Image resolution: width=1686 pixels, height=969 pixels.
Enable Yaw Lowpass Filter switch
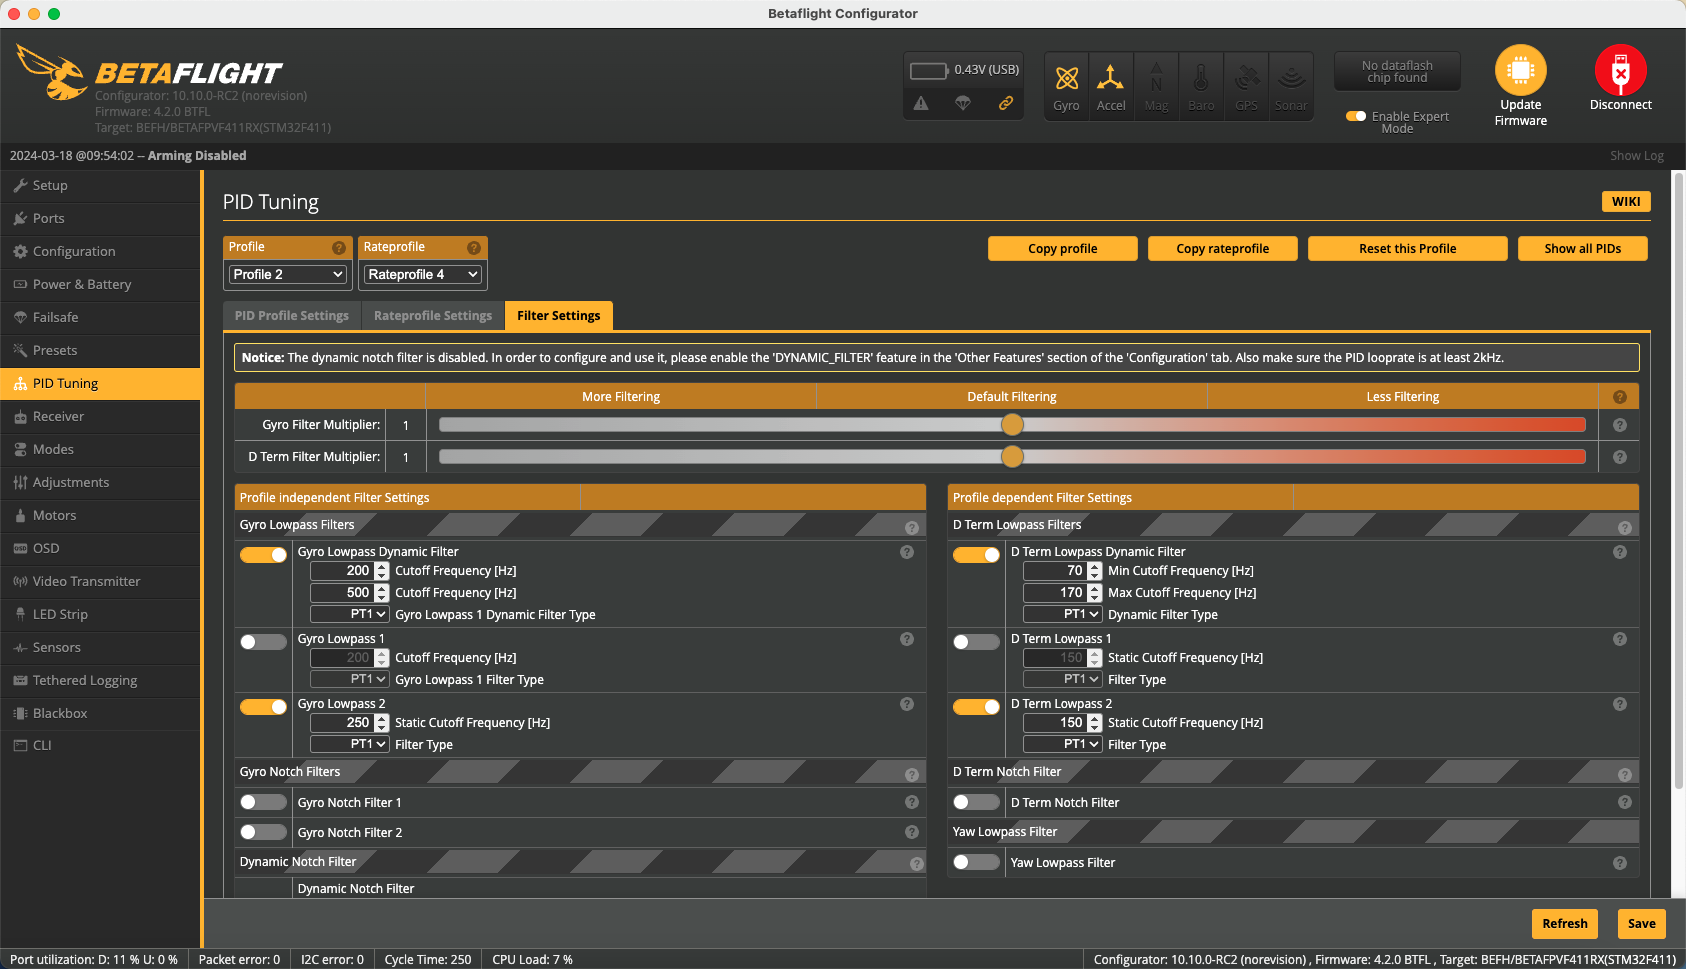pyautogui.click(x=976, y=862)
